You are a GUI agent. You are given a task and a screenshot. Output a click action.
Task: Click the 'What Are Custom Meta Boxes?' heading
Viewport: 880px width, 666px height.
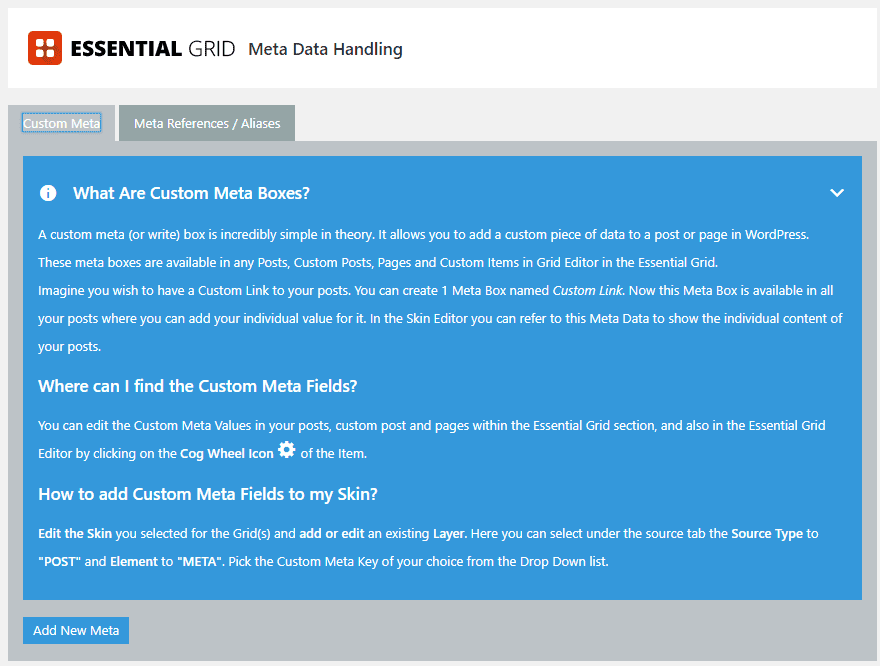pos(192,193)
